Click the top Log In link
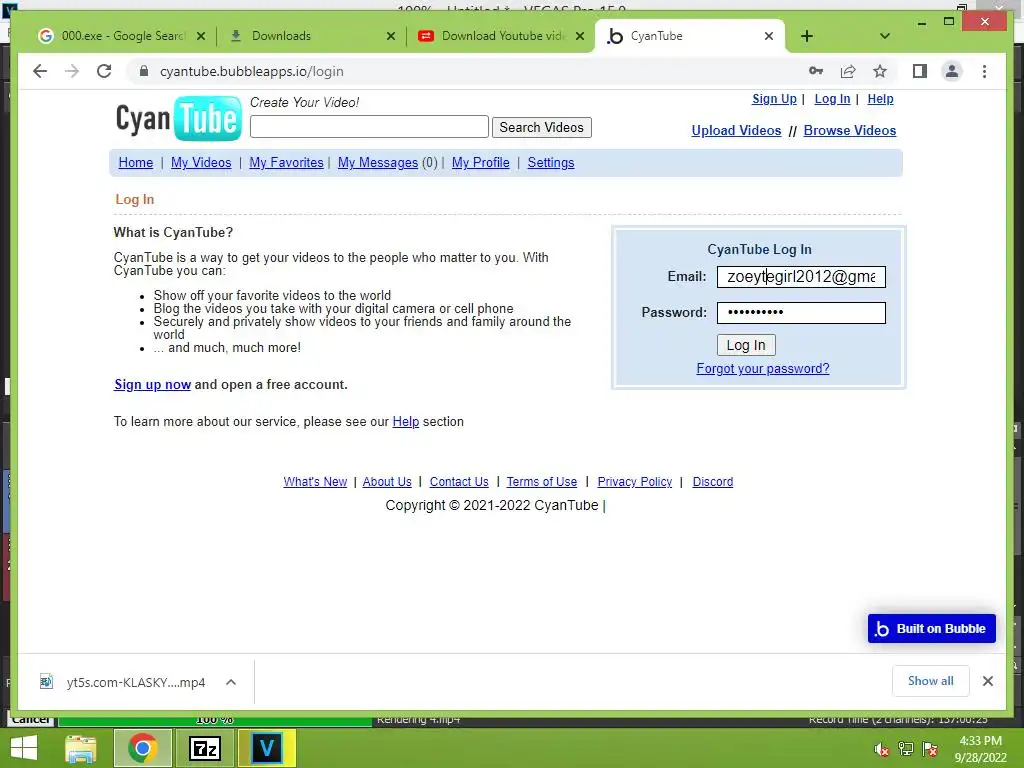 (832, 99)
